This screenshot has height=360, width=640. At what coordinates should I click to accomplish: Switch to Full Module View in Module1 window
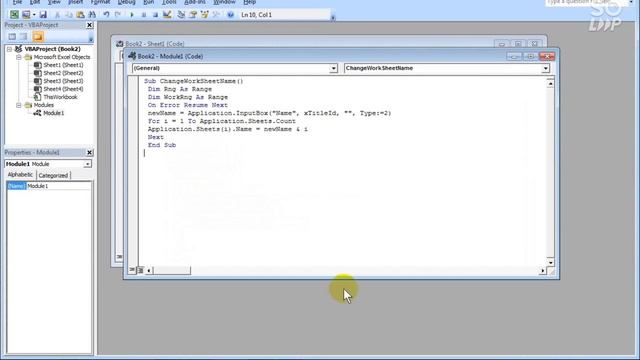tap(140, 270)
